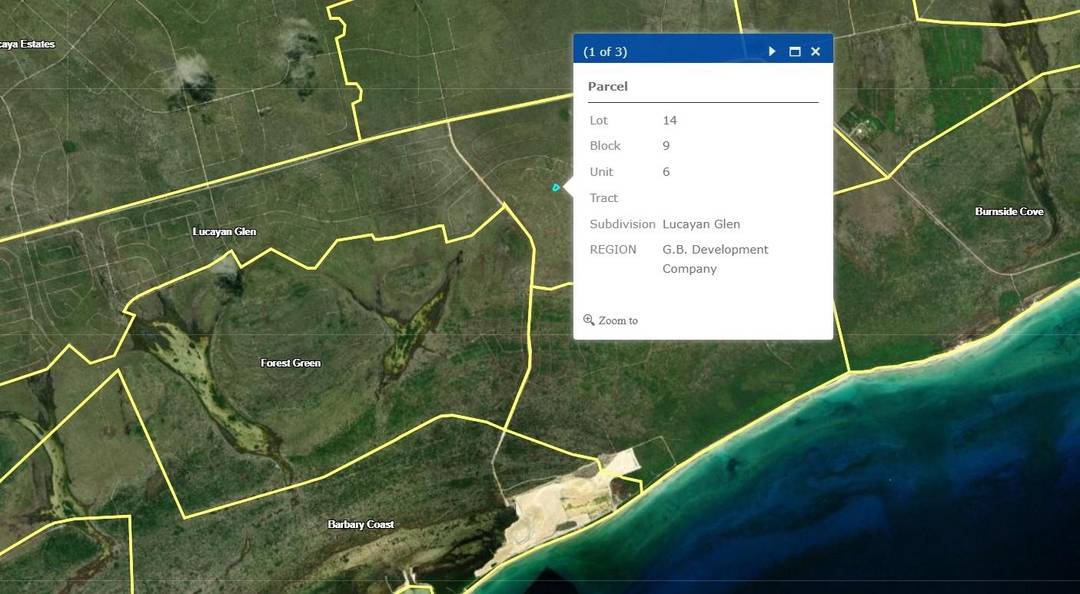Select the Barbary Coast label
The image size is (1080, 594).
coord(361,523)
